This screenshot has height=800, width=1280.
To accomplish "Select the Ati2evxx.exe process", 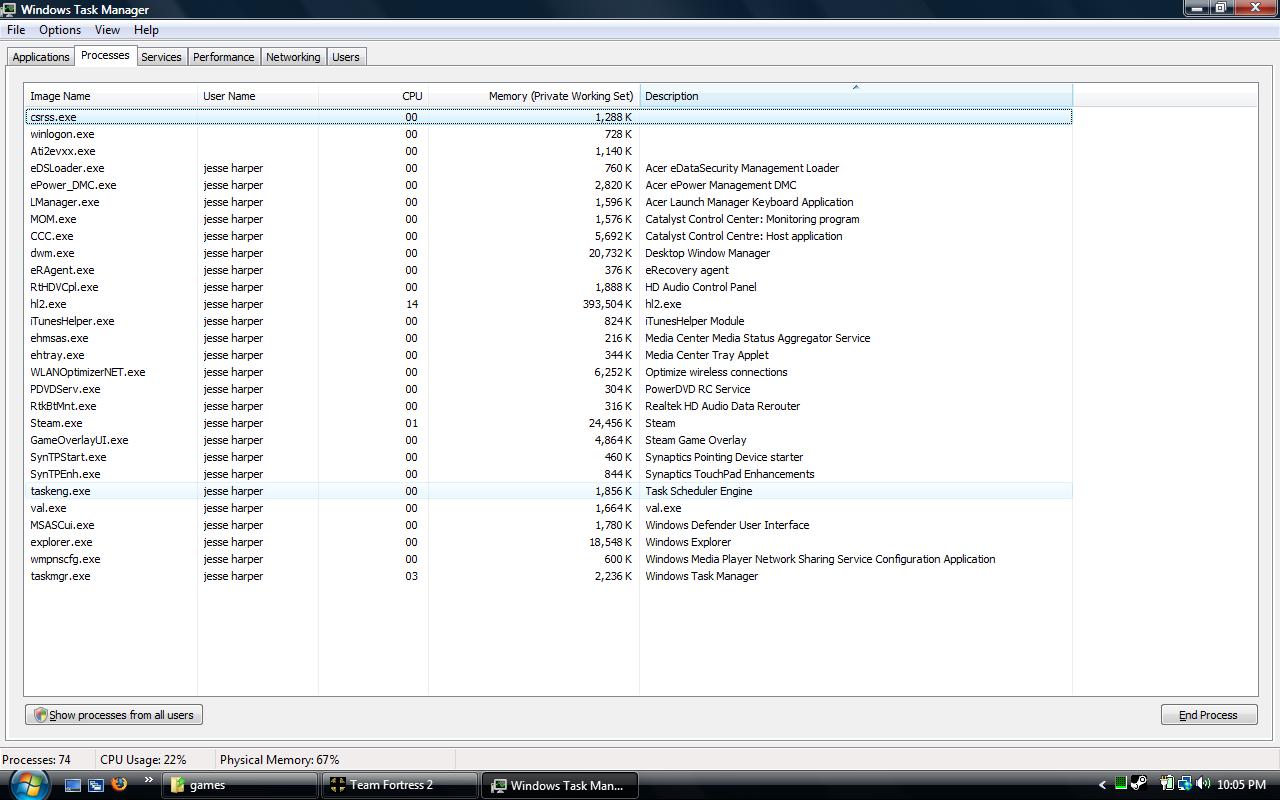I will coord(548,151).
